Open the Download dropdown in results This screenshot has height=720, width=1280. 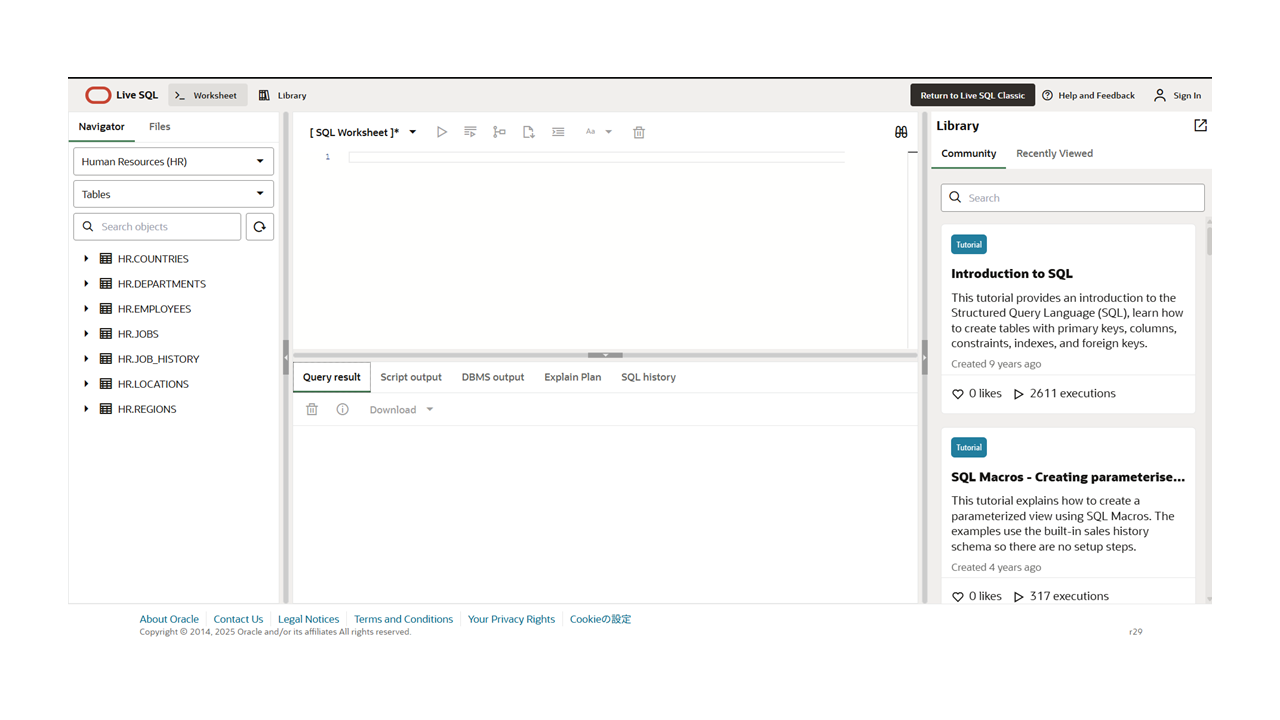pos(402,410)
